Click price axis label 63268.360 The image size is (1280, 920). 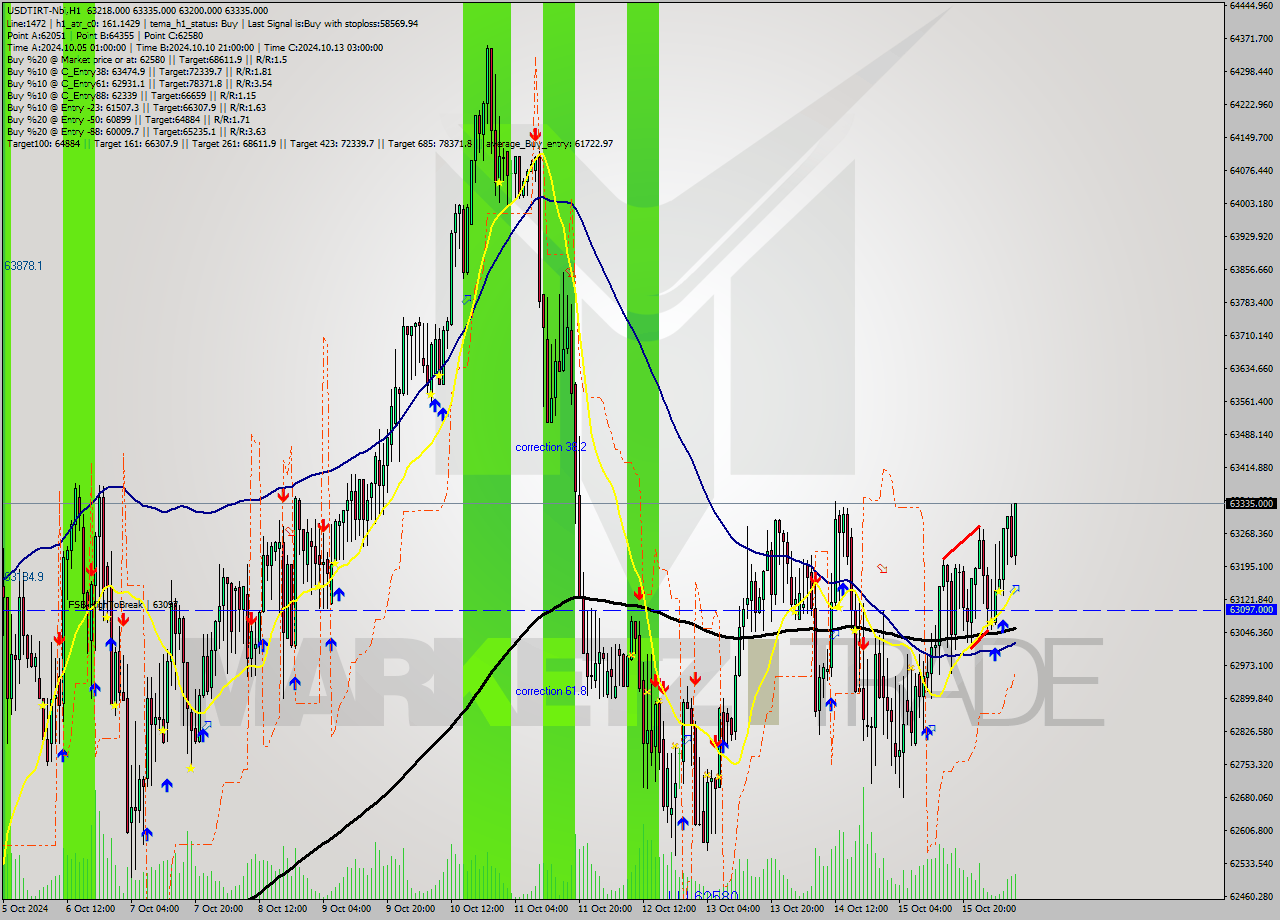point(1251,533)
